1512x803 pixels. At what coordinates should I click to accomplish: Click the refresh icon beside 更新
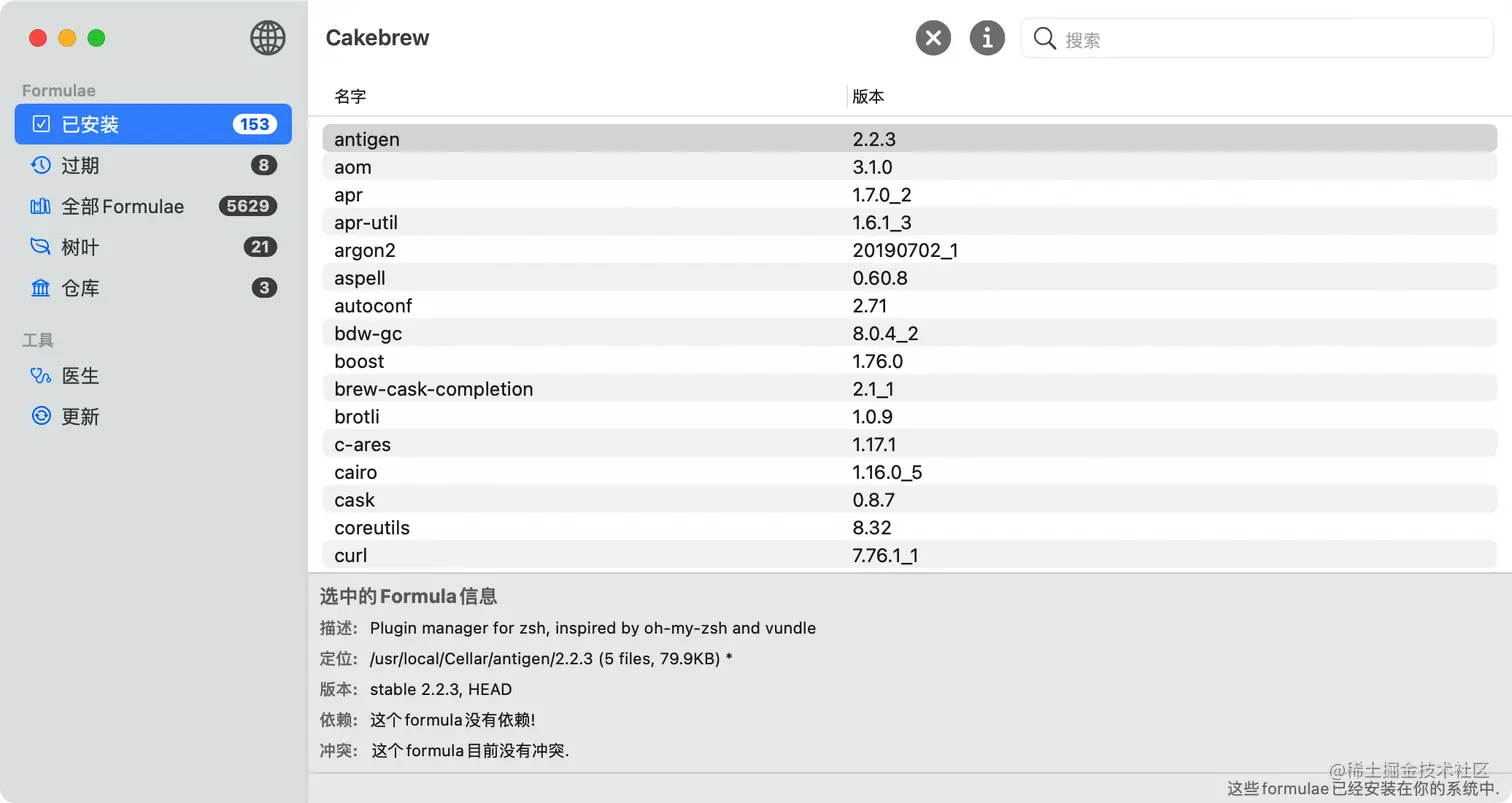pyautogui.click(x=41, y=416)
